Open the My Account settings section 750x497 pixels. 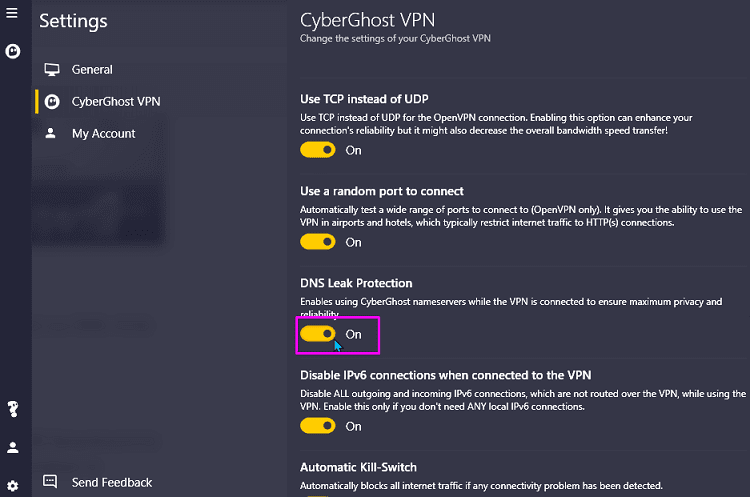pyautogui.click(x=101, y=133)
